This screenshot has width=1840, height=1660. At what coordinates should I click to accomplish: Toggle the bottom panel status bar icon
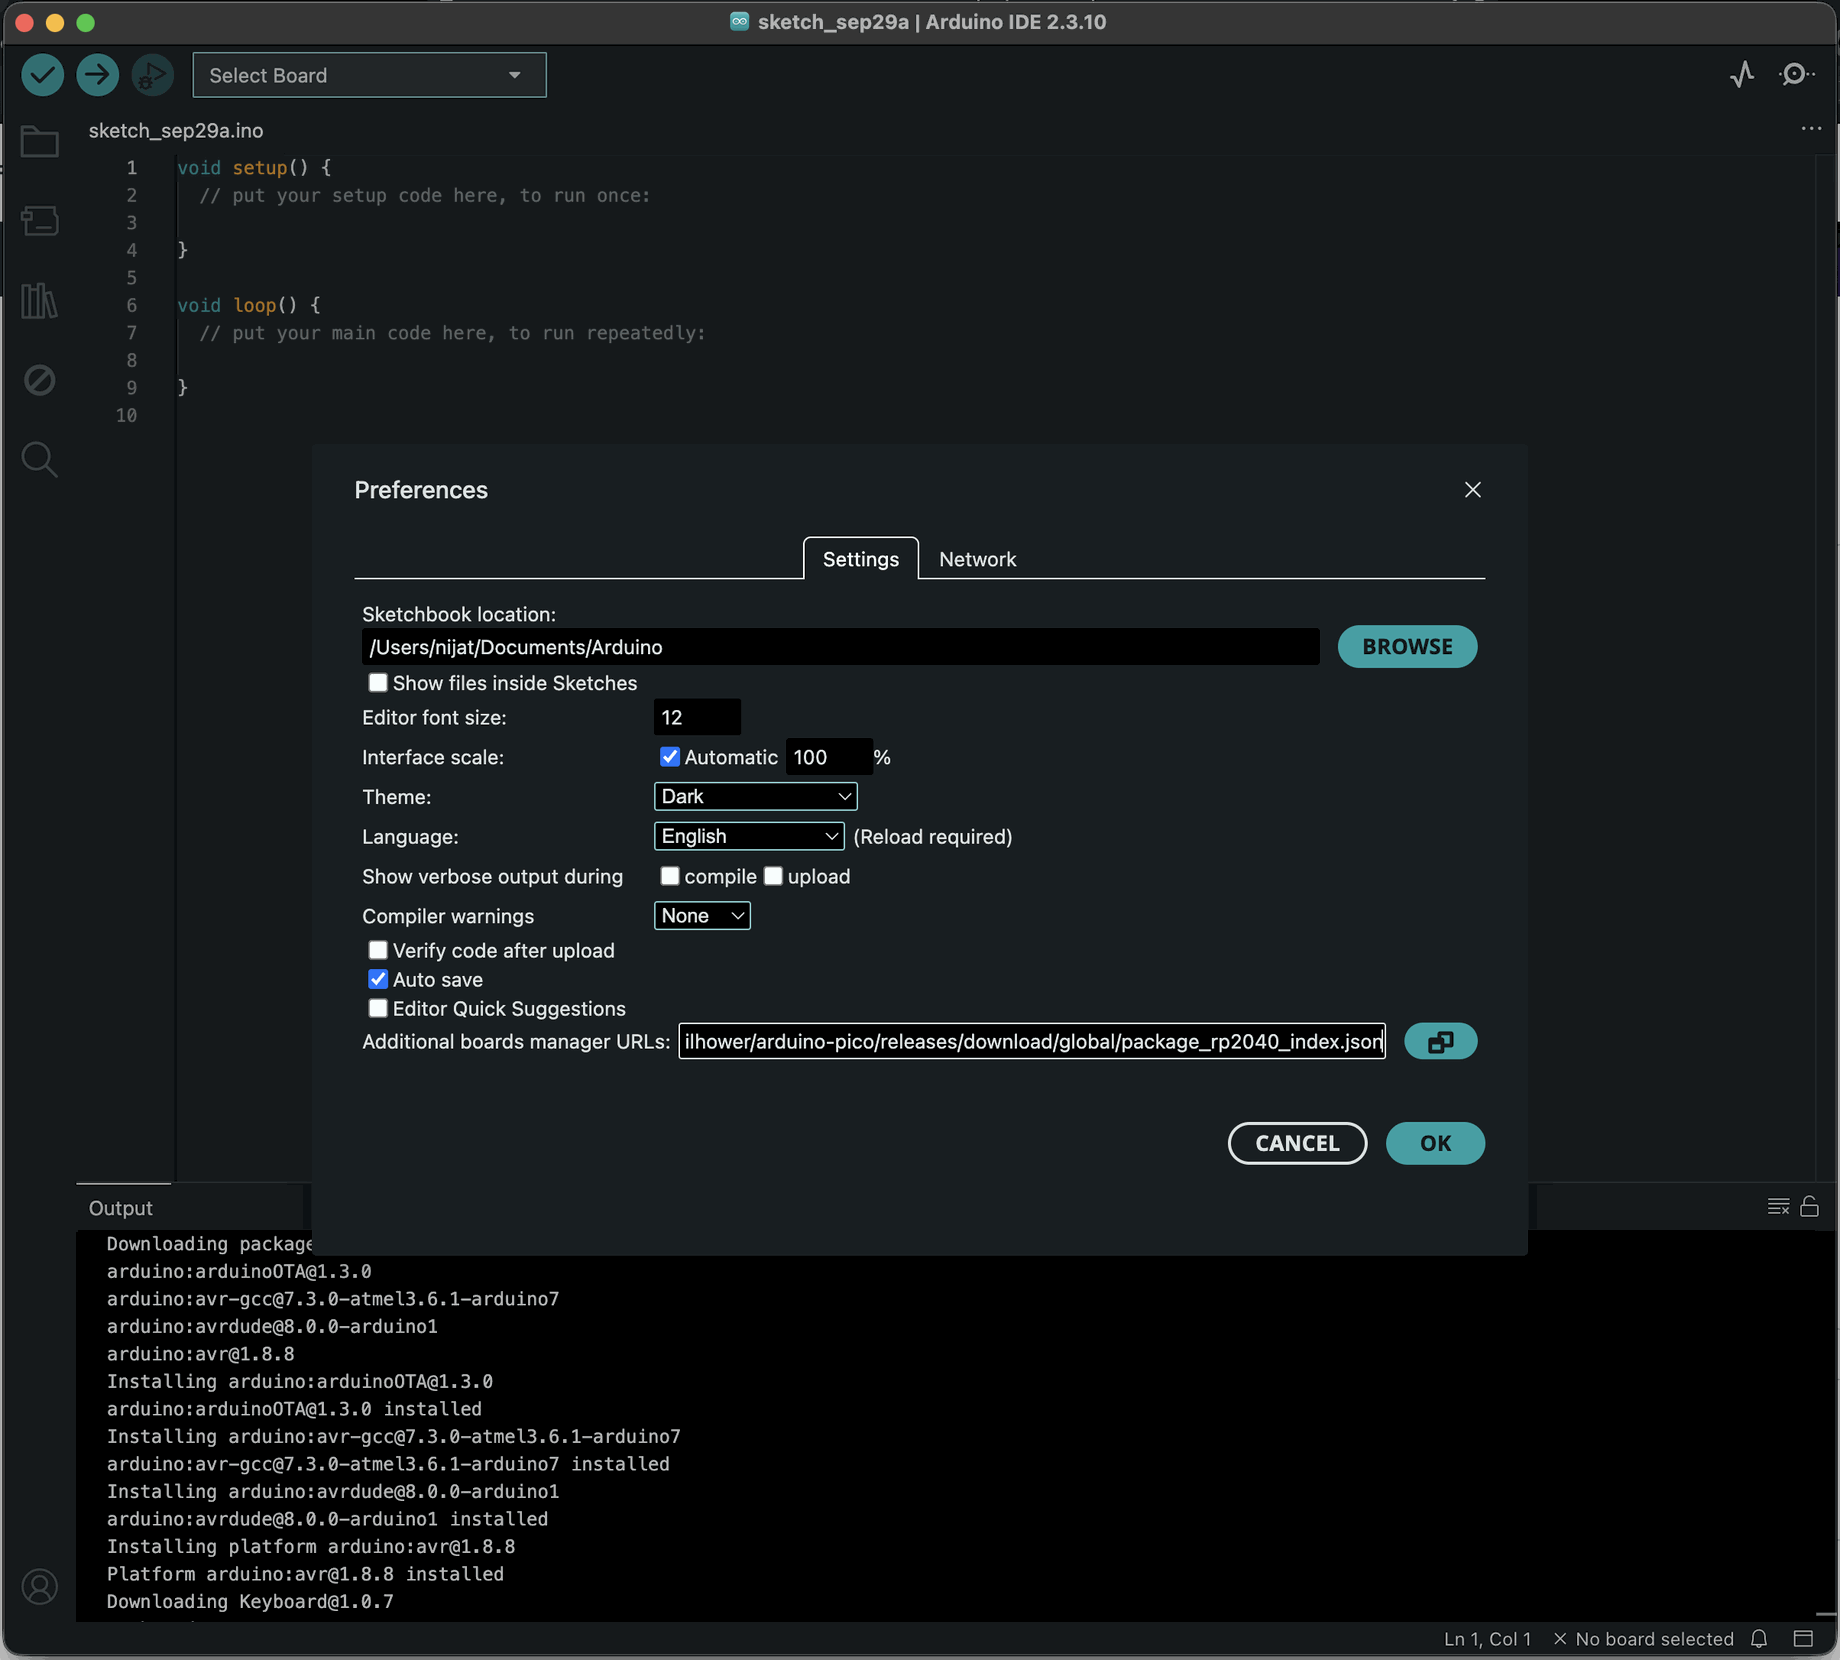click(1803, 1639)
